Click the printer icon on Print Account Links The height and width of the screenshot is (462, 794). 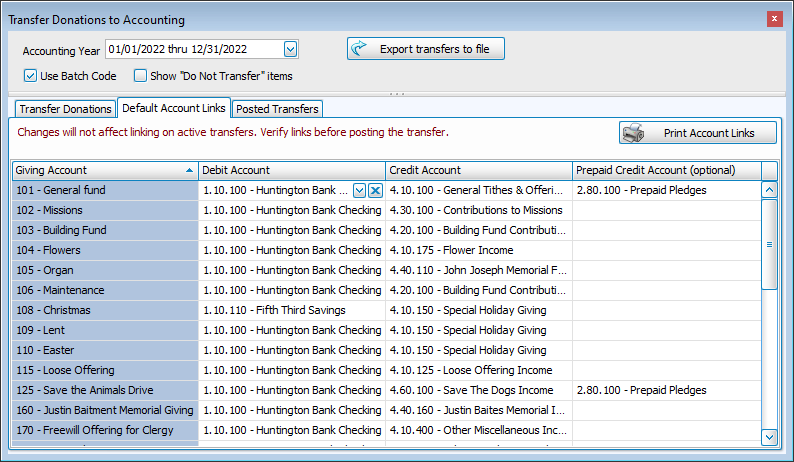632,133
